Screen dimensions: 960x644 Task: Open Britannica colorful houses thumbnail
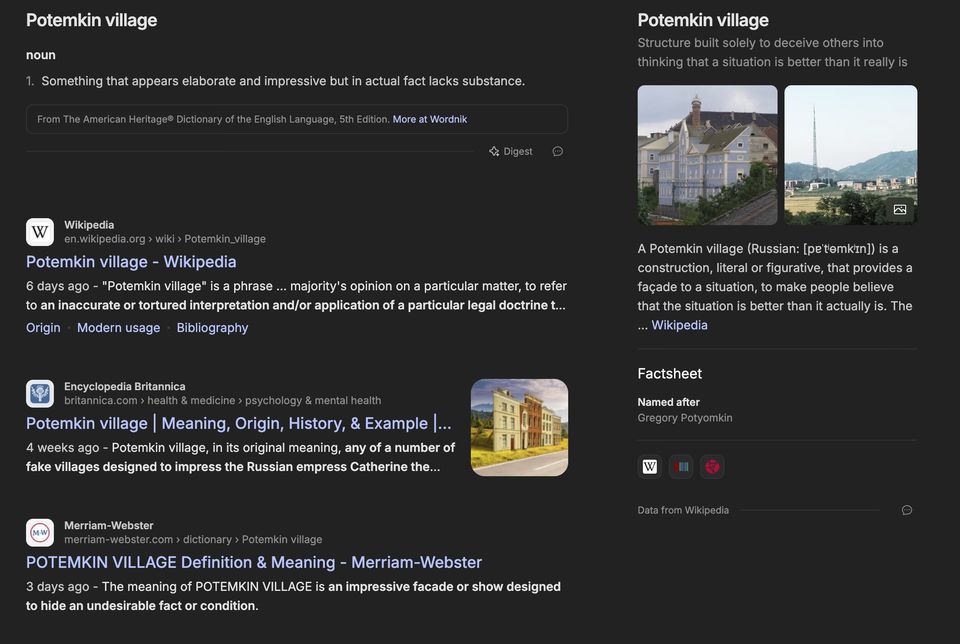pyautogui.click(x=519, y=427)
